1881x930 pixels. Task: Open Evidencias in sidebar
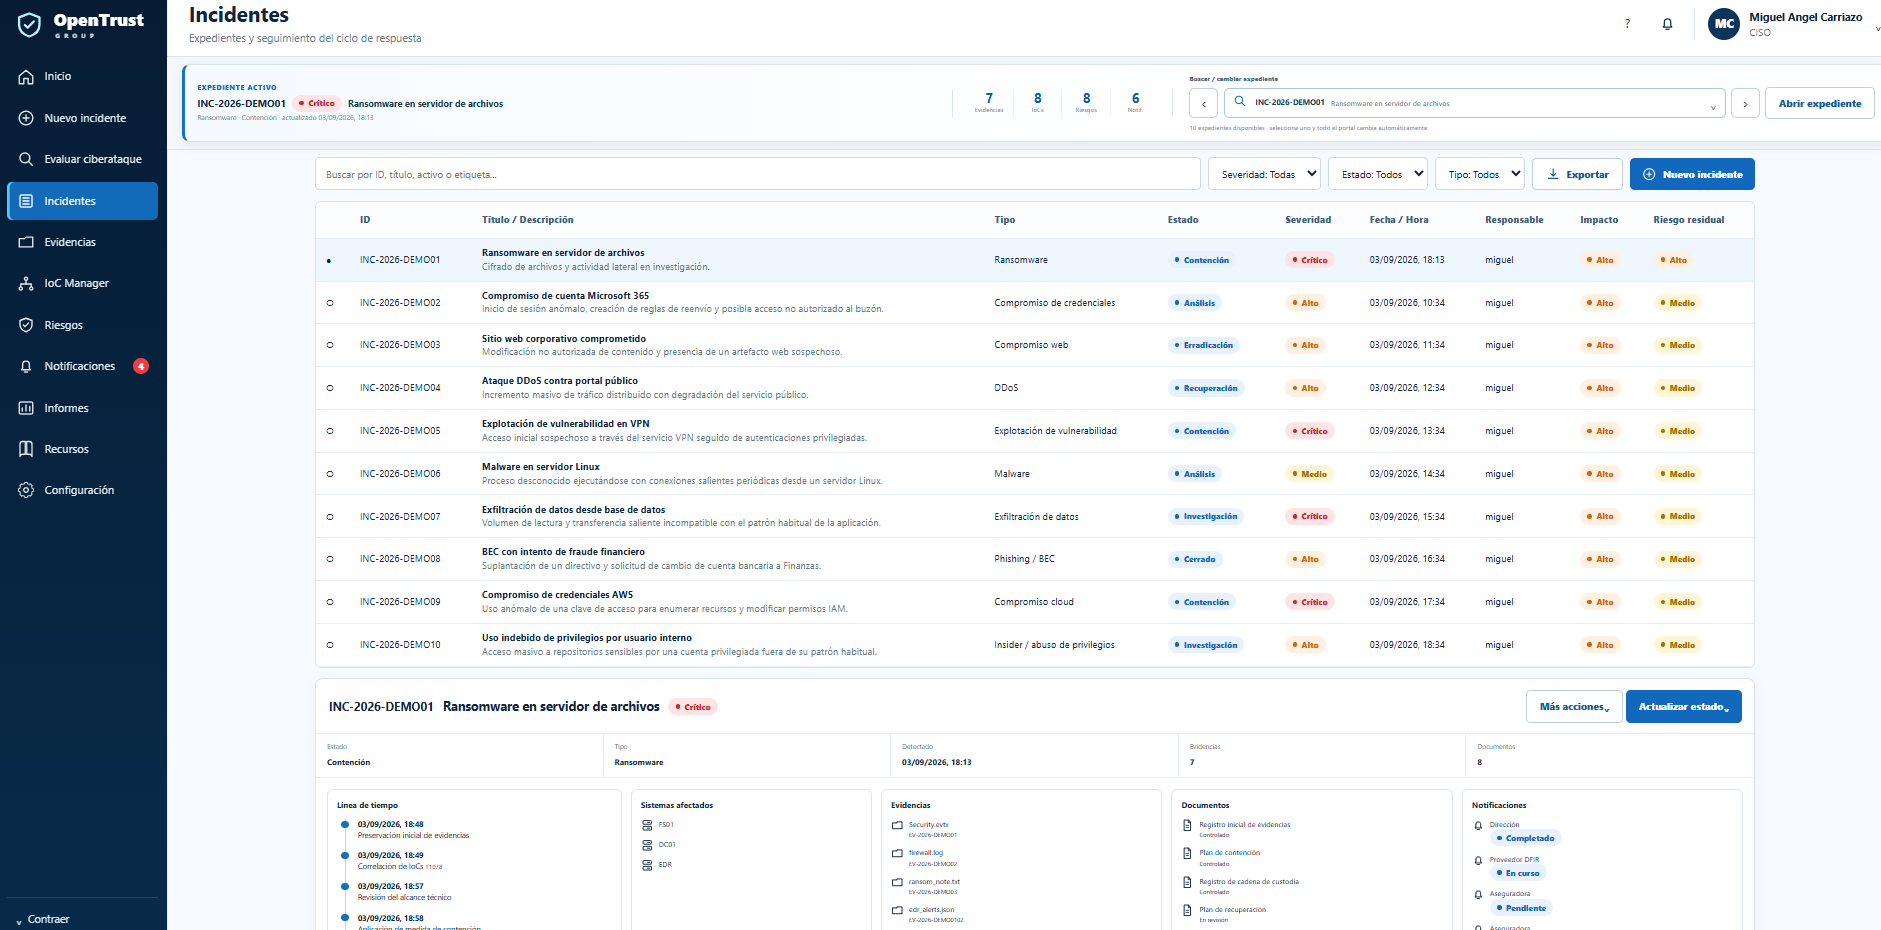82,242
